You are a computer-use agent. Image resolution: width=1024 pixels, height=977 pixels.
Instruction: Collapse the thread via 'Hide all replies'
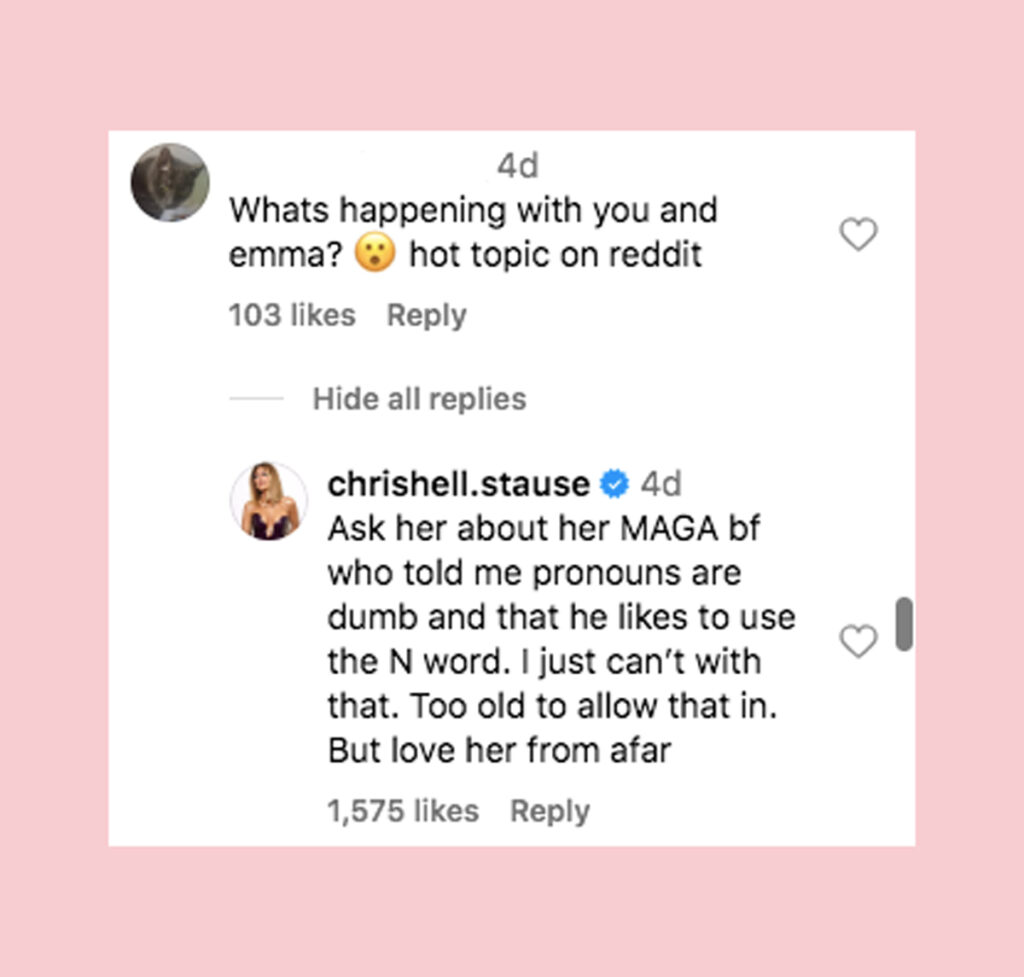(419, 398)
